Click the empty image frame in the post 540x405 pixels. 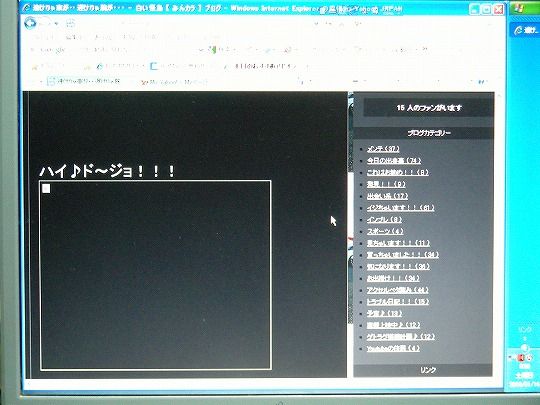[x=156, y=275]
